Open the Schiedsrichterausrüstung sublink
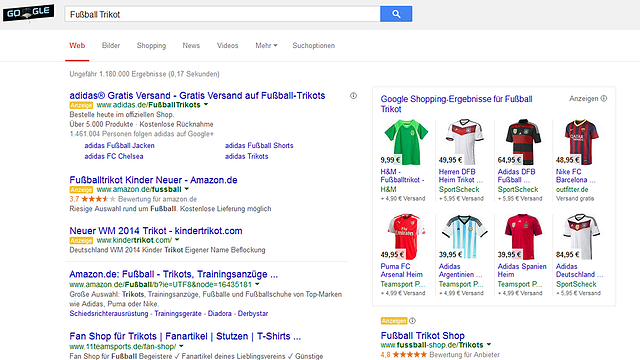Viewport: 640px width, 360px height. [109, 313]
